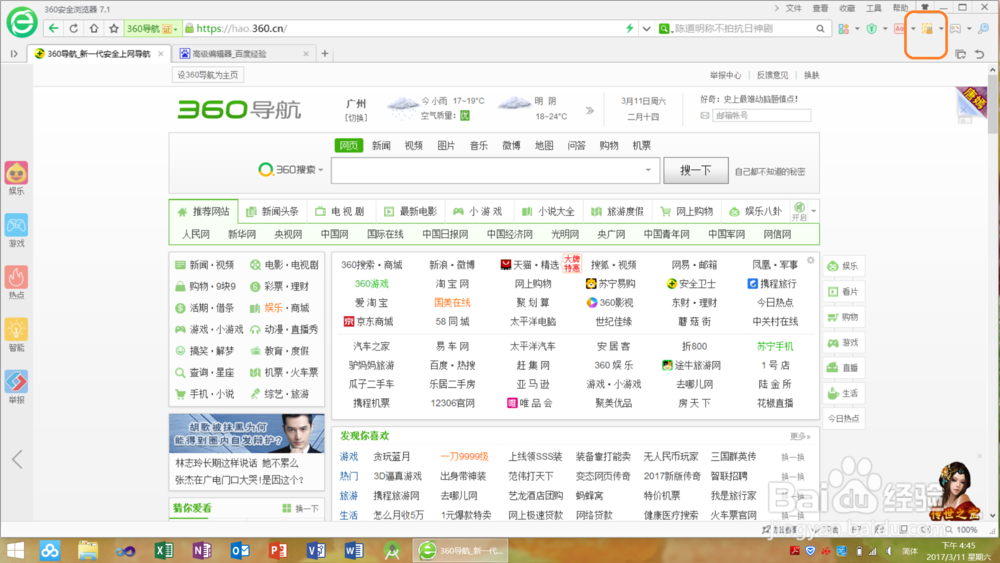Image resolution: width=1000 pixels, height=563 pixels.
Task: Open the 娱乐 sidebar icon
Action: click(17, 179)
